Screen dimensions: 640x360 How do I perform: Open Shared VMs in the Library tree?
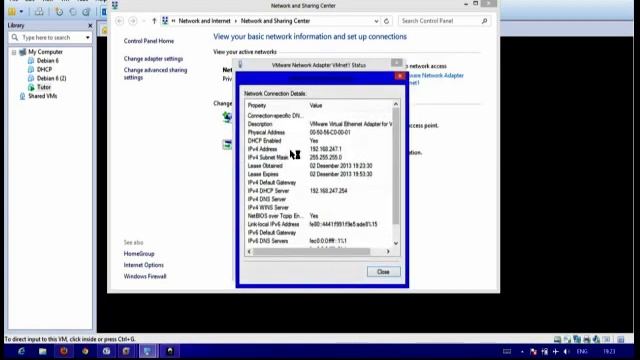[x=42, y=96]
